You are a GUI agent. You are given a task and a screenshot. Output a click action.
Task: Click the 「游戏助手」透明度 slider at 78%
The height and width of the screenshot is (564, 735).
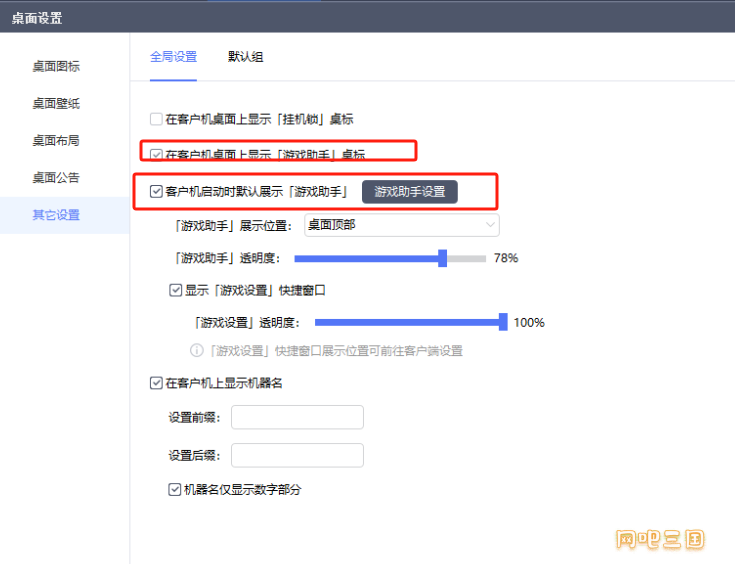[443, 258]
